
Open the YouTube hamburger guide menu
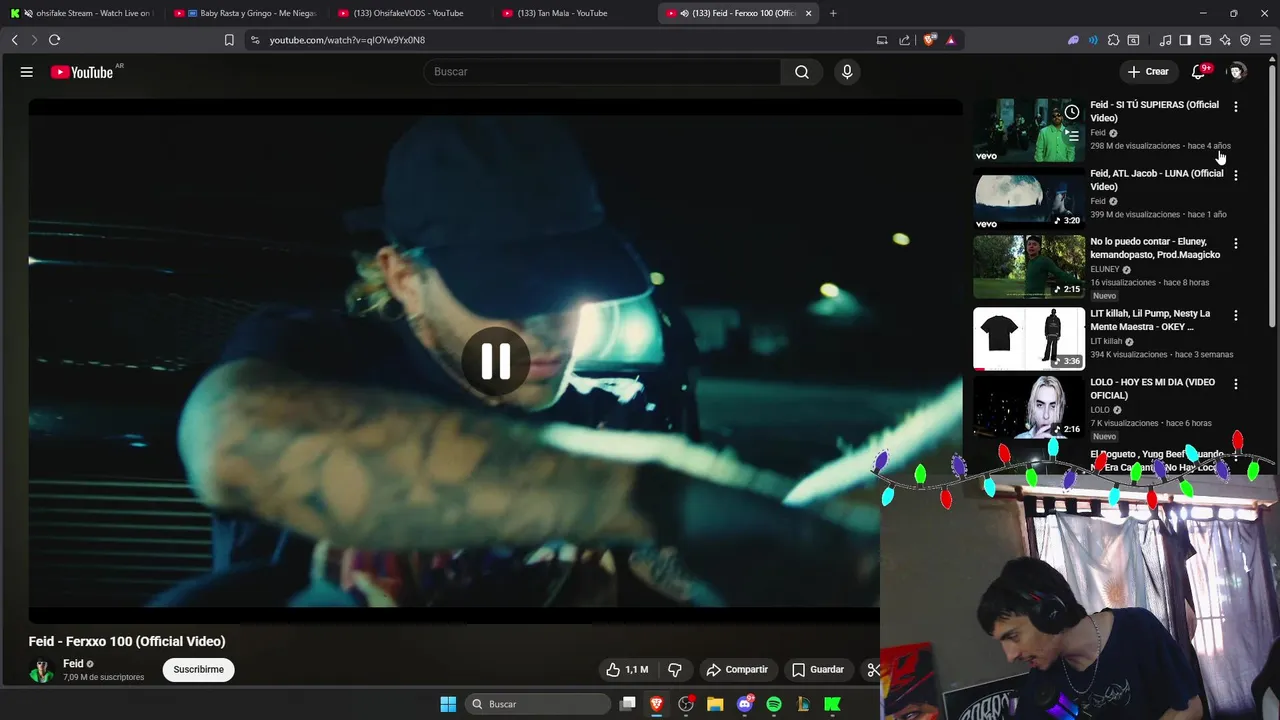point(27,72)
